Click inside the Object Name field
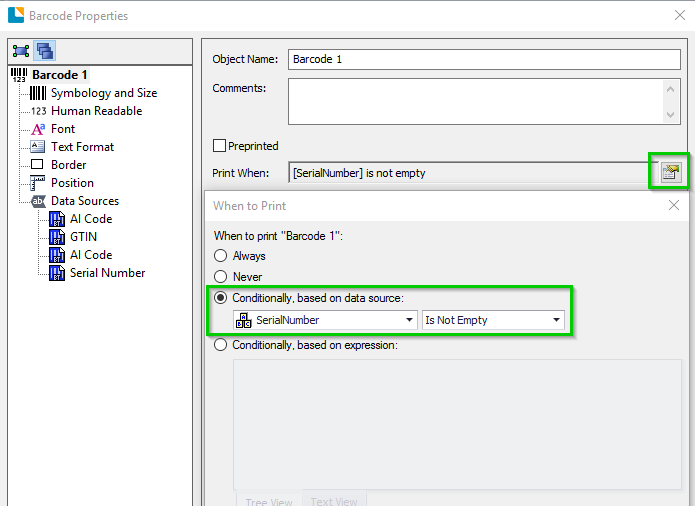 click(x=484, y=59)
